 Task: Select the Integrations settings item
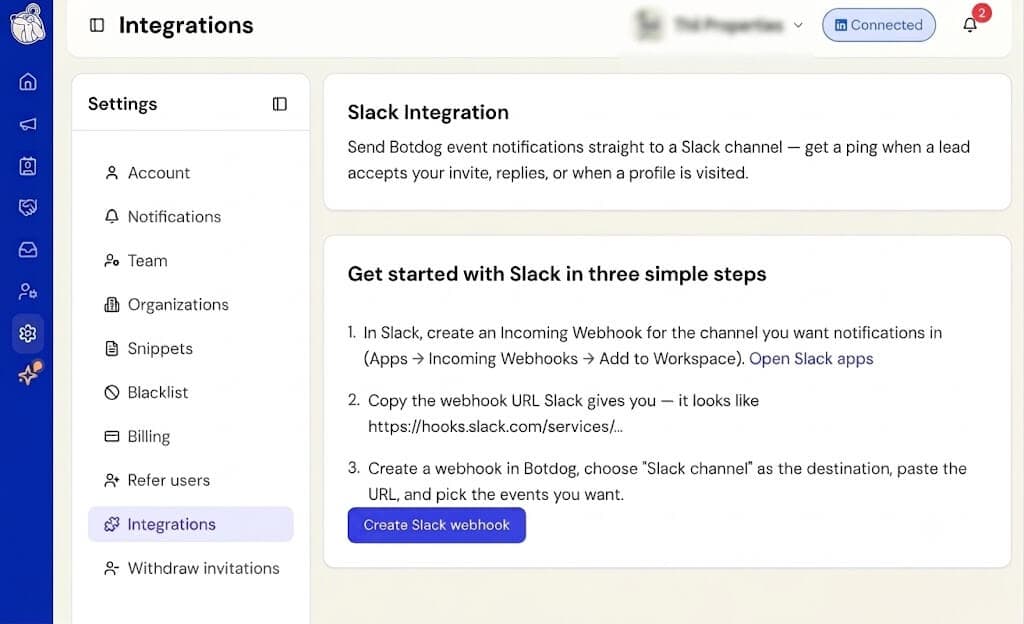(190, 524)
